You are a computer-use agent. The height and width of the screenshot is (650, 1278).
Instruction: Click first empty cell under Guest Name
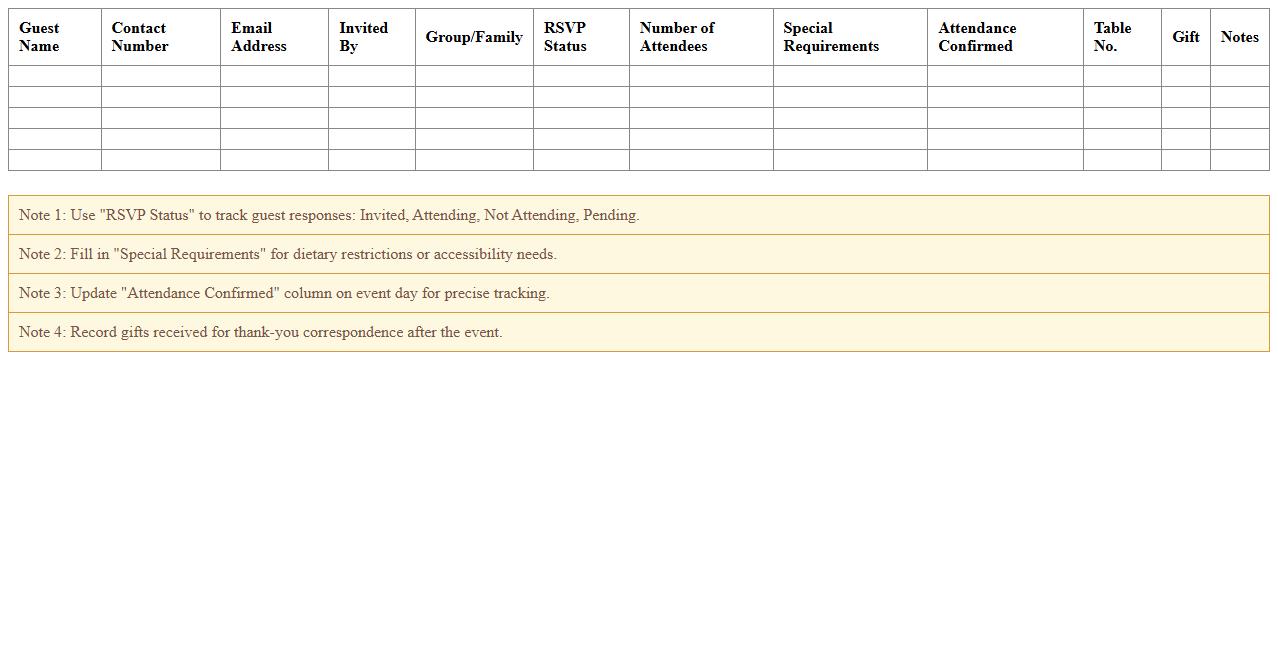(x=55, y=76)
